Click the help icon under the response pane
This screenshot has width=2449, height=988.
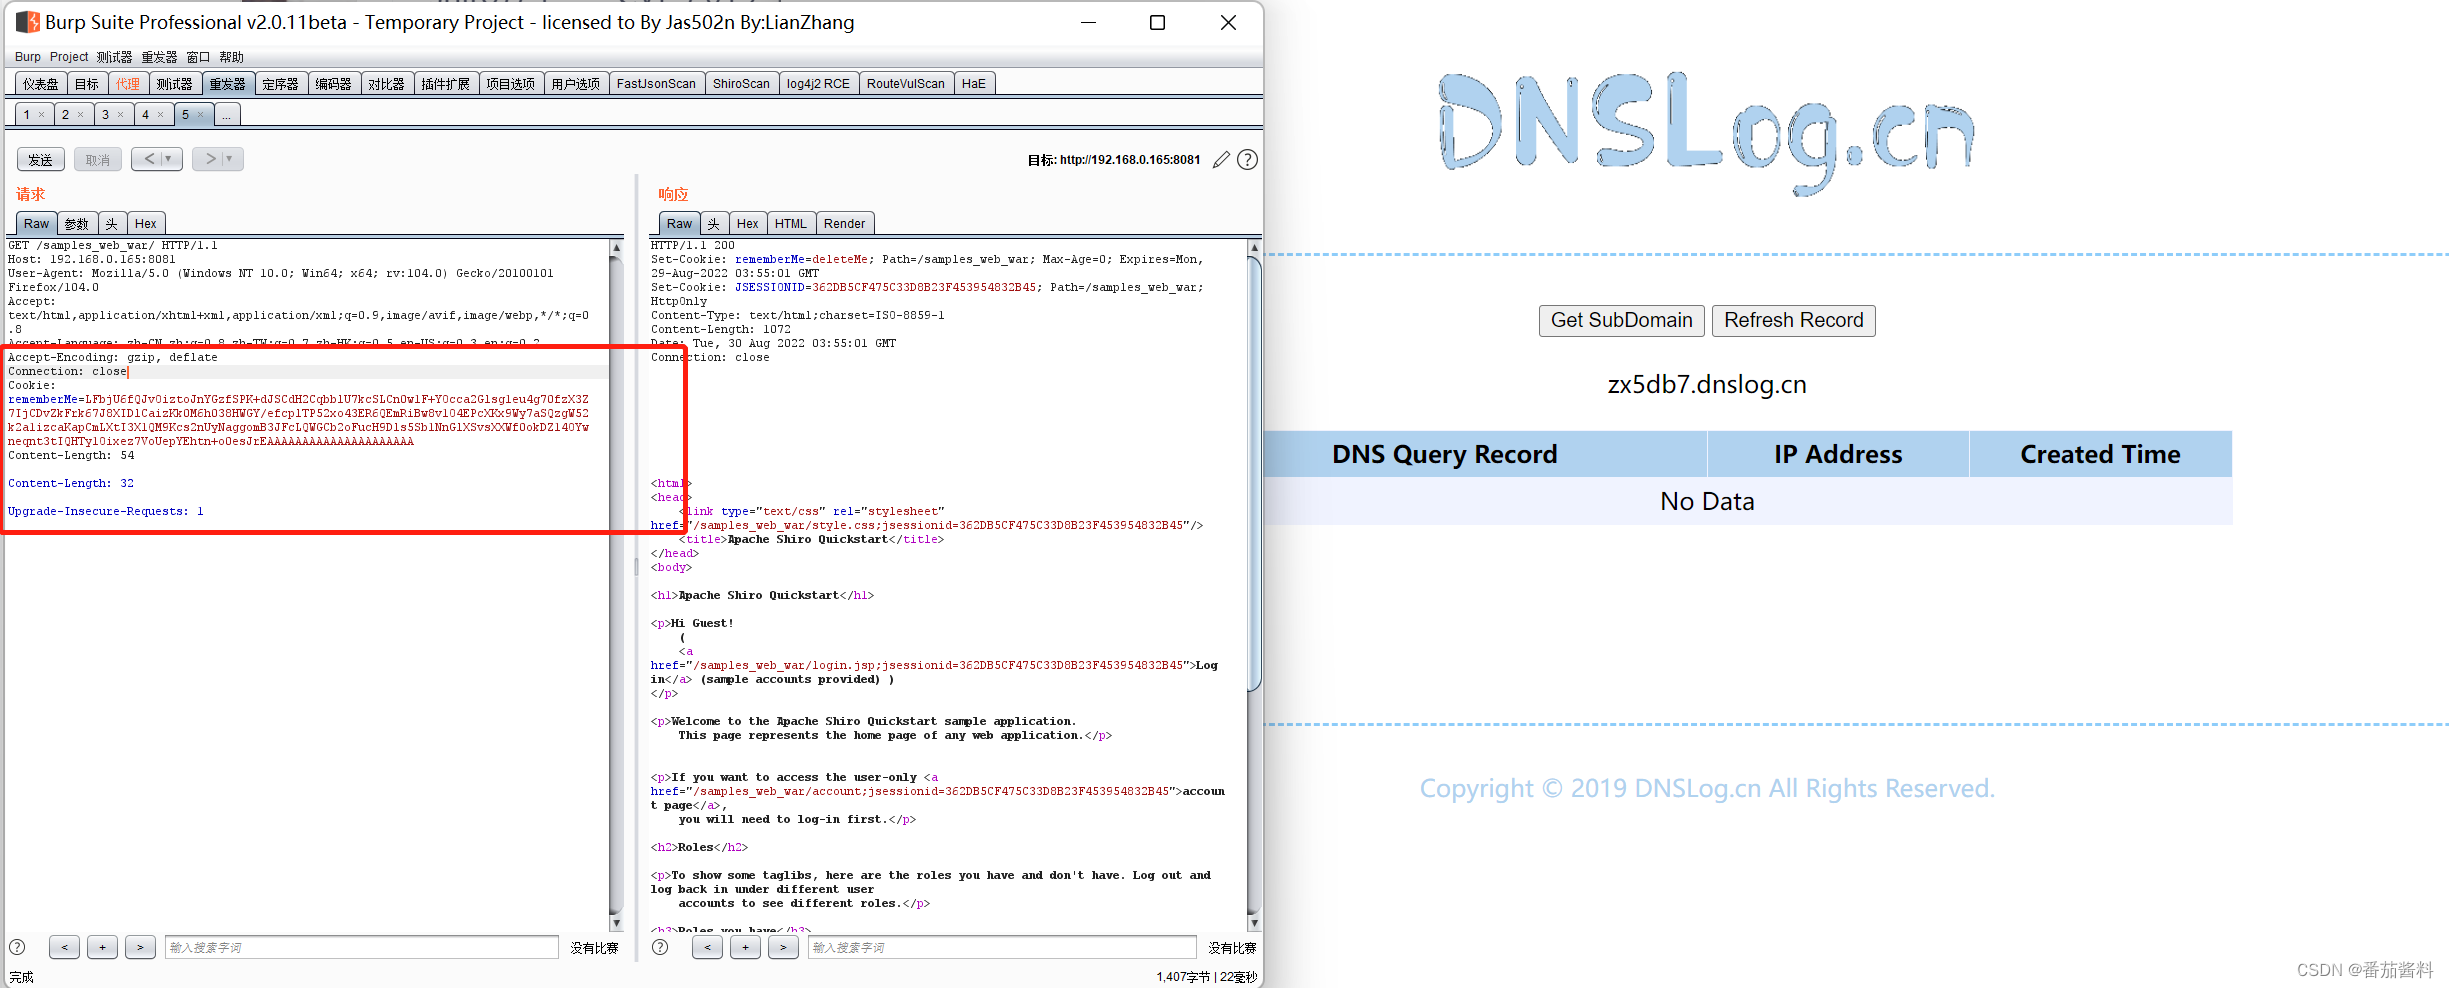(x=660, y=947)
